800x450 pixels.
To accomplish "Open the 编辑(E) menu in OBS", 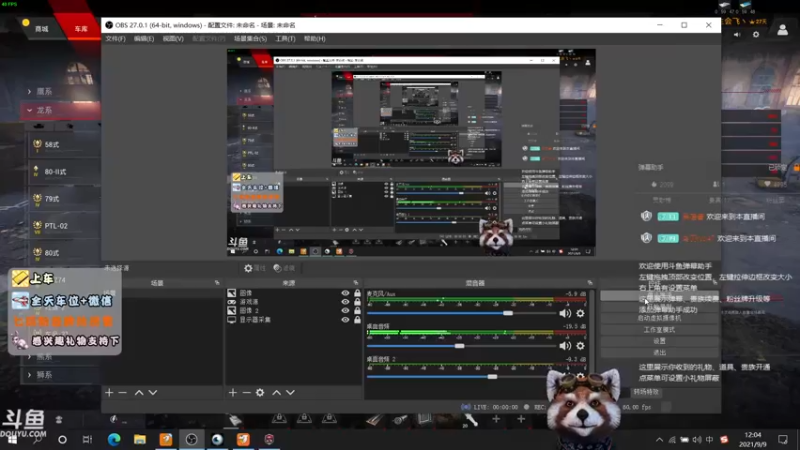I will click(x=144, y=39).
